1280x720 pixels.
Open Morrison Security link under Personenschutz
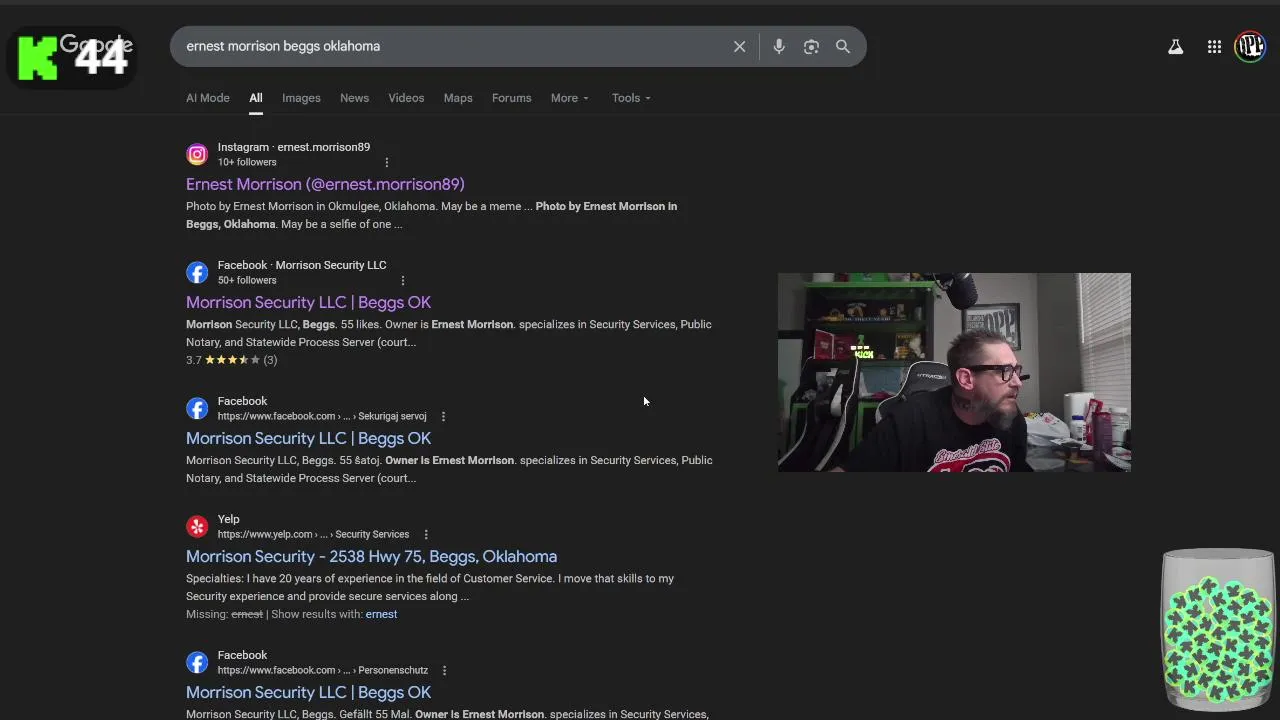click(308, 692)
